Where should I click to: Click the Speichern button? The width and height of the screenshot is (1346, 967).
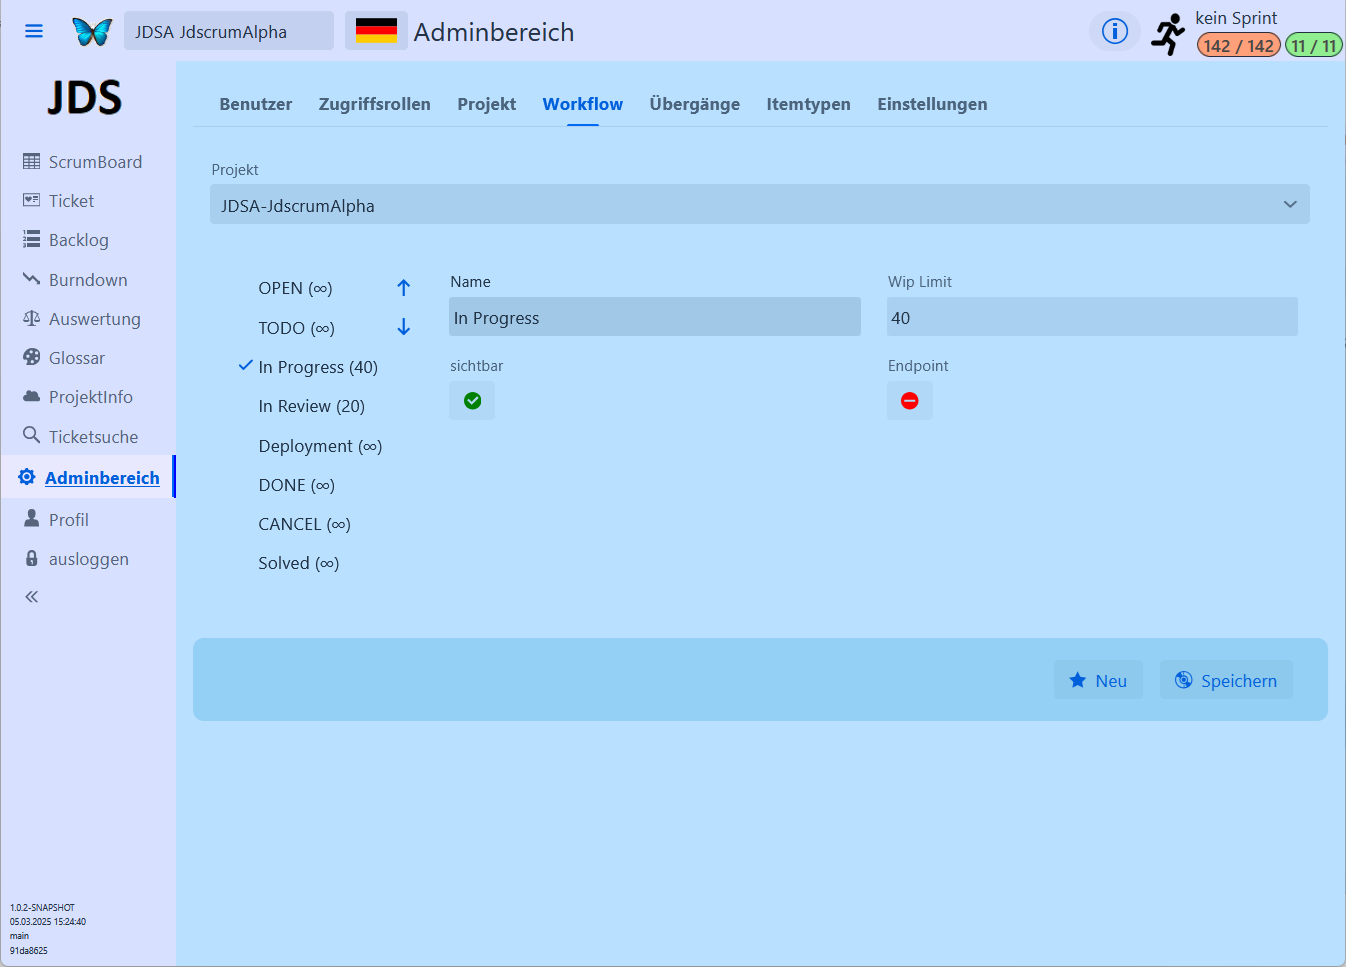[1226, 680]
